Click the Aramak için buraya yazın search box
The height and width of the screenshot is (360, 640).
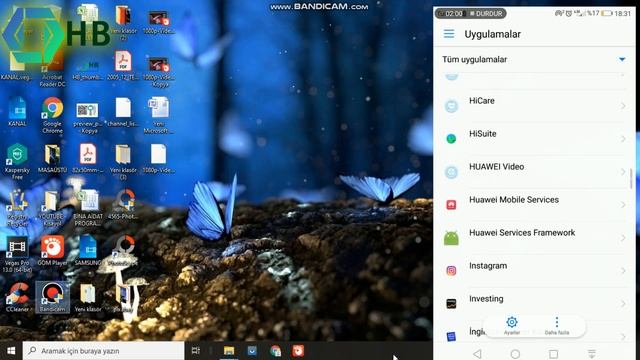104,351
